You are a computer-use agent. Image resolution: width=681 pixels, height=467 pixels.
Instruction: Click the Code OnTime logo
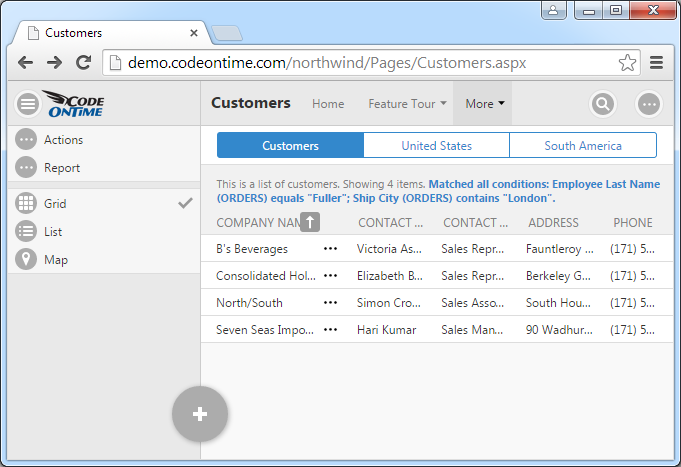[x=74, y=104]
